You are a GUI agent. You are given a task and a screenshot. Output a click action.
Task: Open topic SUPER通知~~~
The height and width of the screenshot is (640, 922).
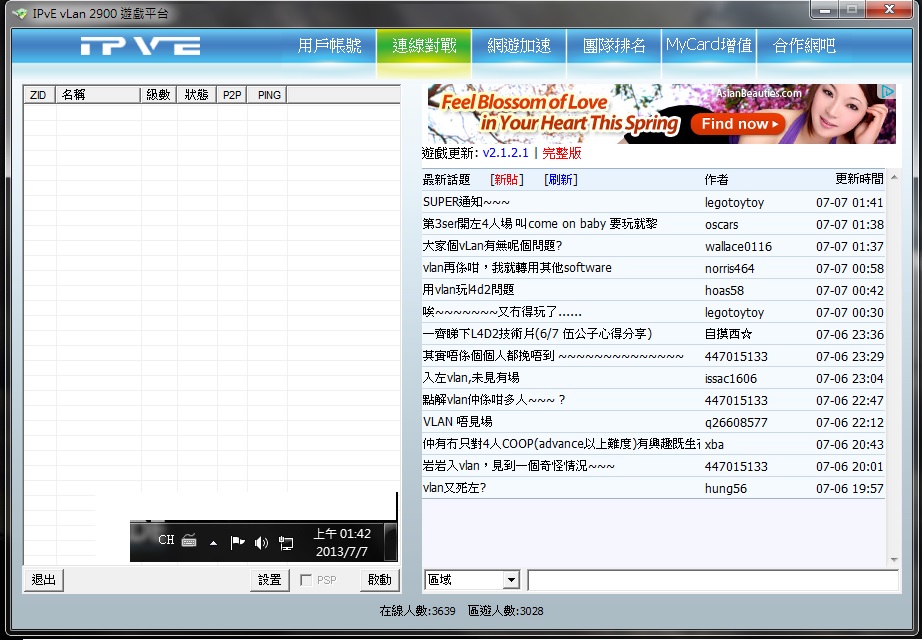pyautogui.click(x=466, y=202)
